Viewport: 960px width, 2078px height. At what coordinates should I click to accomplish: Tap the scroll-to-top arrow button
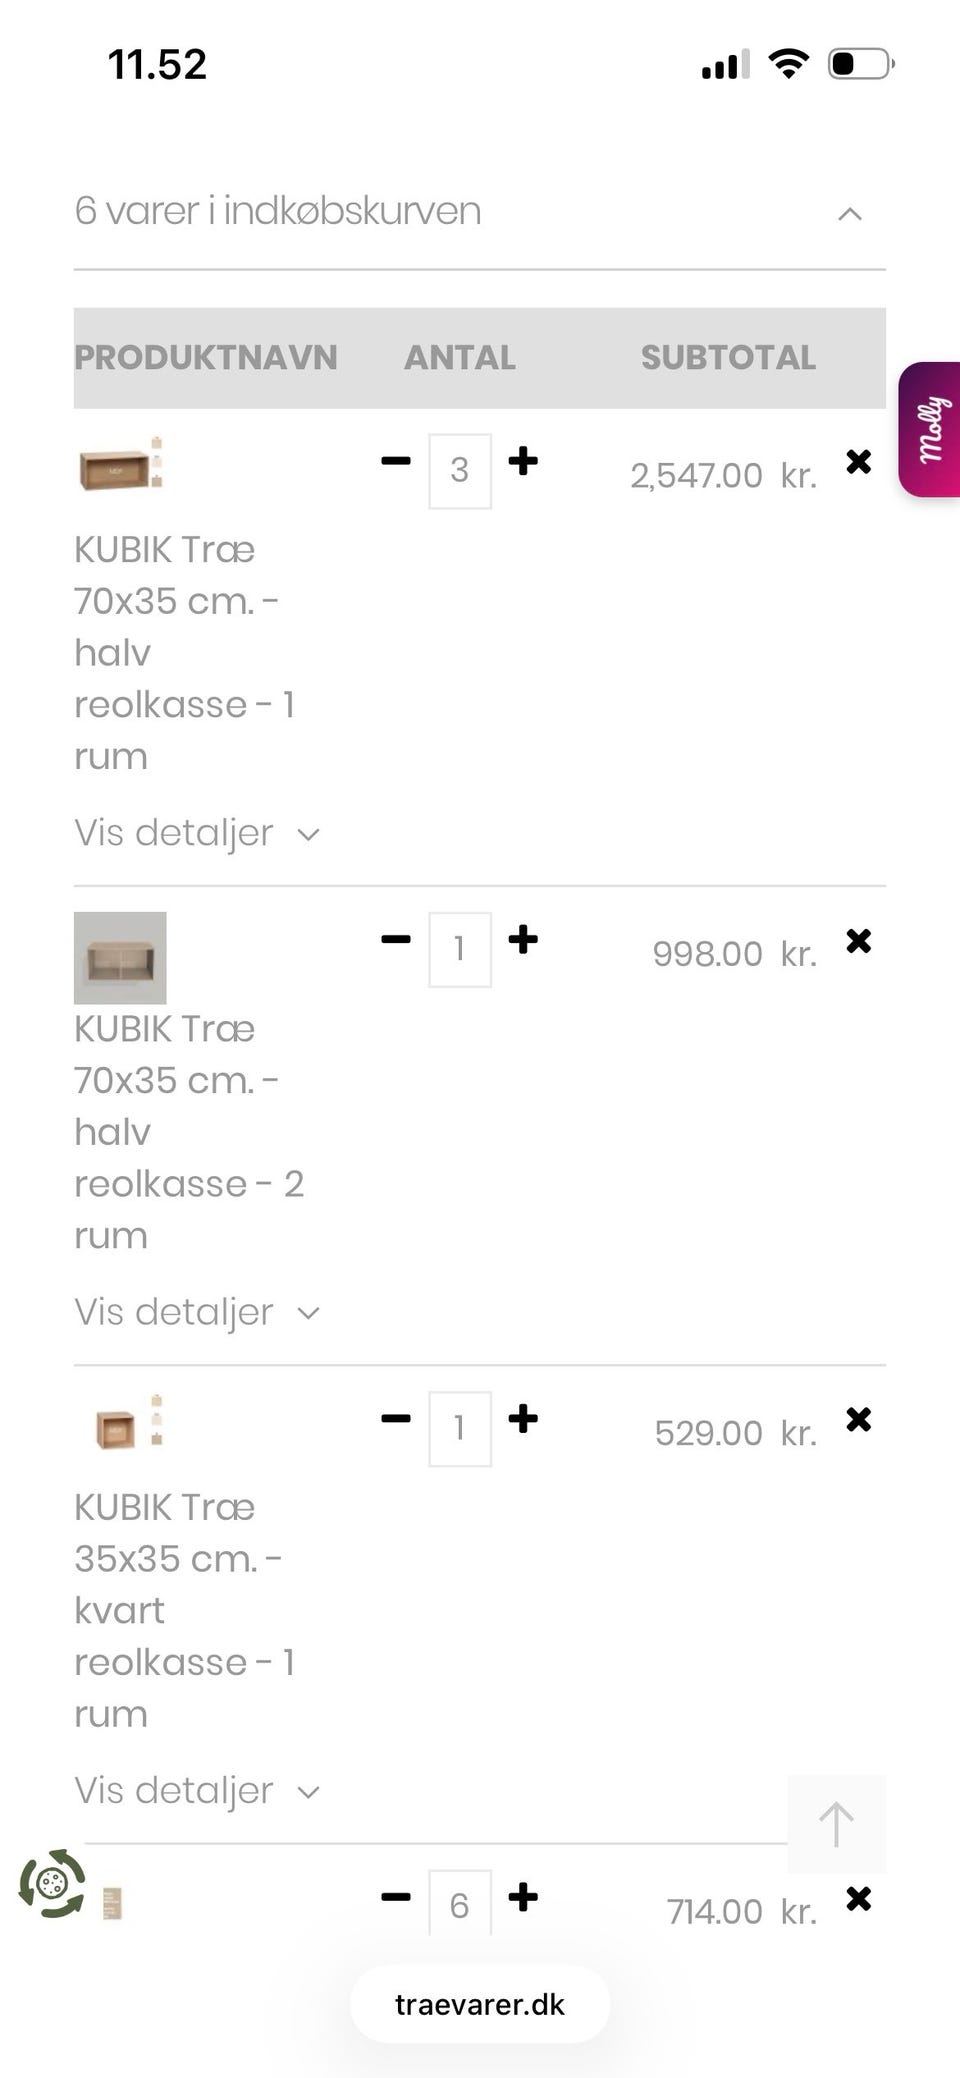point(836,1824)
